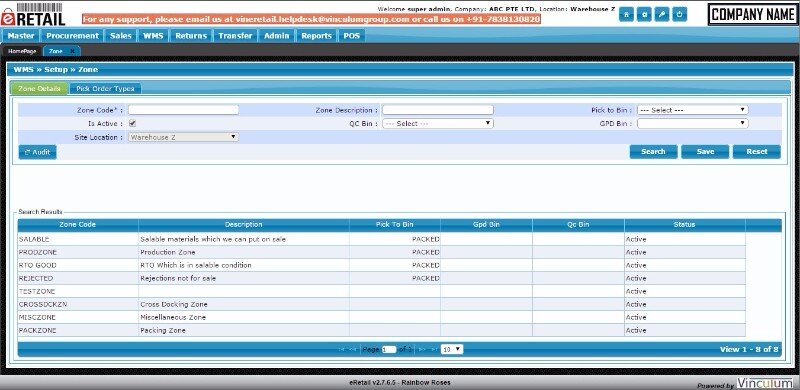Click the Search button
This screenshot has height=390, width=800.
pos(653,152)
